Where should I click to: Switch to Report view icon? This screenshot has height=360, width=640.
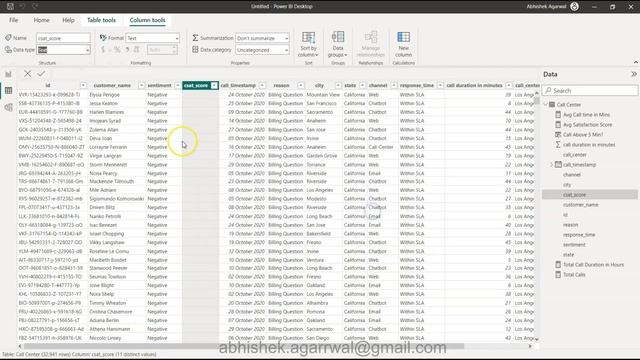(9, 74)
